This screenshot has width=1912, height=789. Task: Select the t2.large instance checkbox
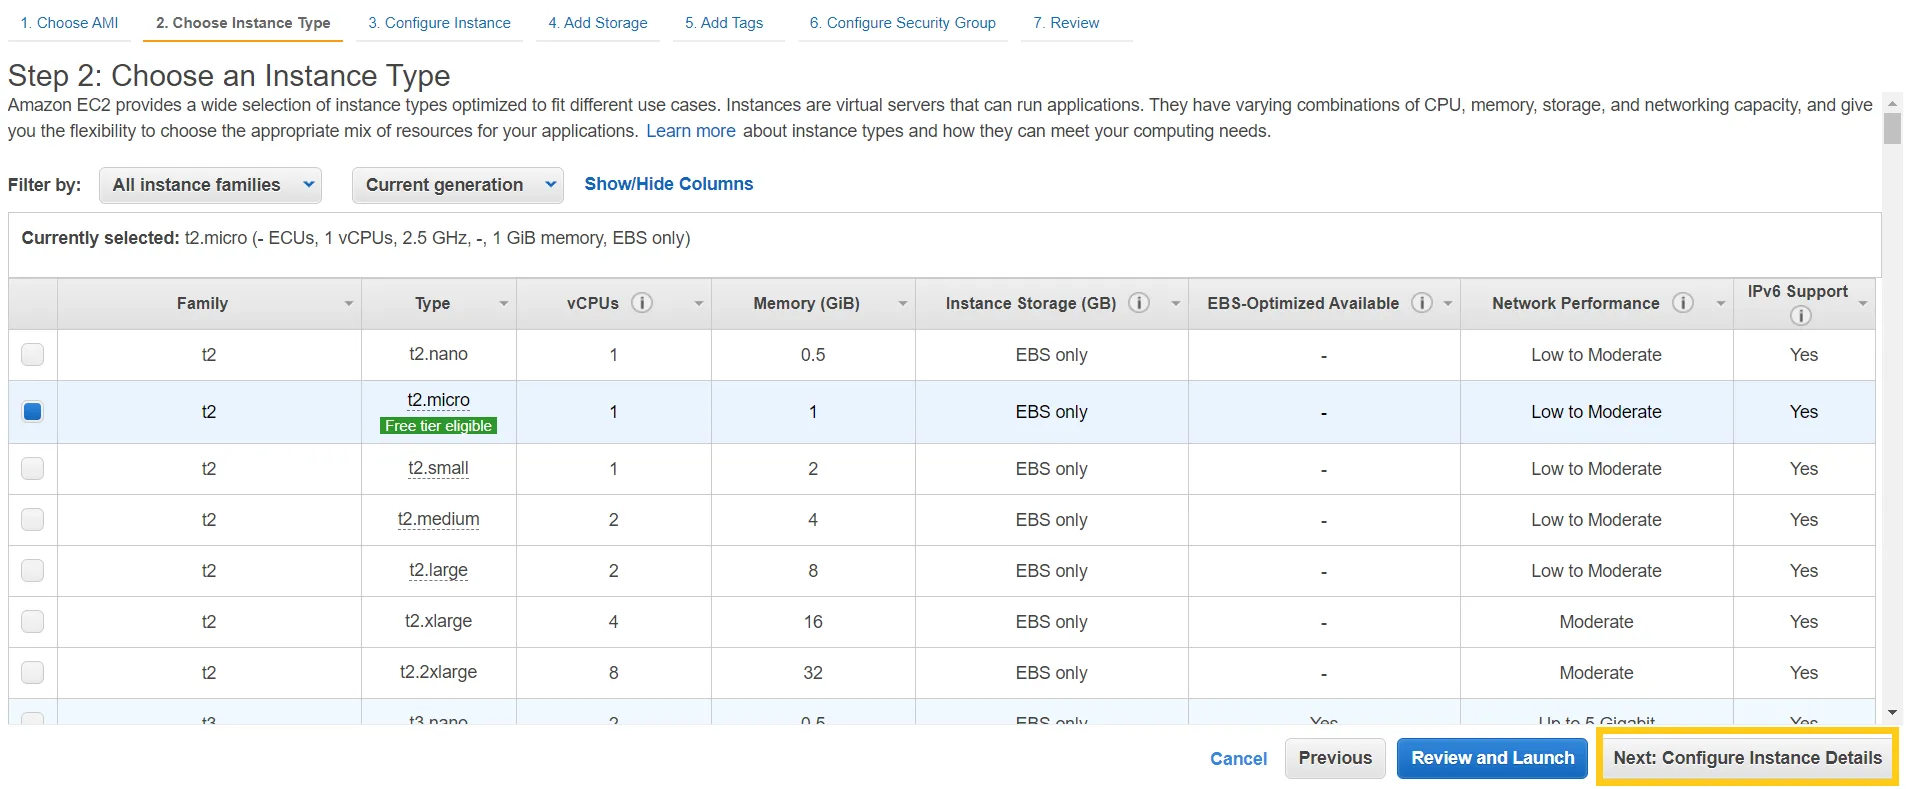point(33,570)
